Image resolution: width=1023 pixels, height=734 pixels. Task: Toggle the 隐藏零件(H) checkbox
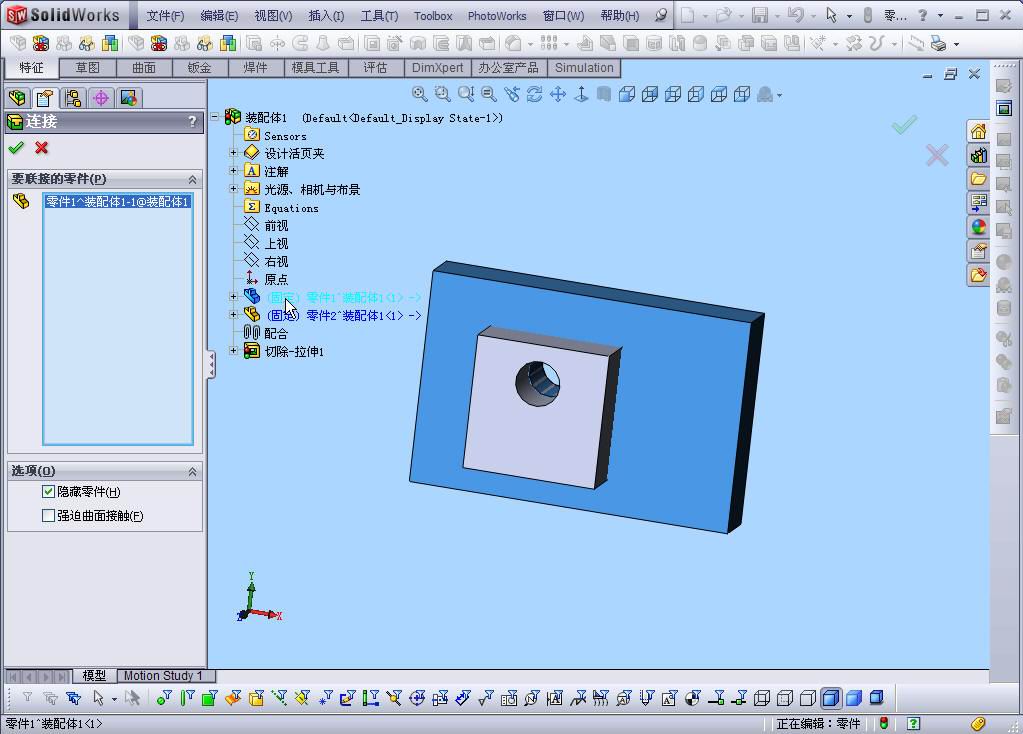(x=48, y=492)
